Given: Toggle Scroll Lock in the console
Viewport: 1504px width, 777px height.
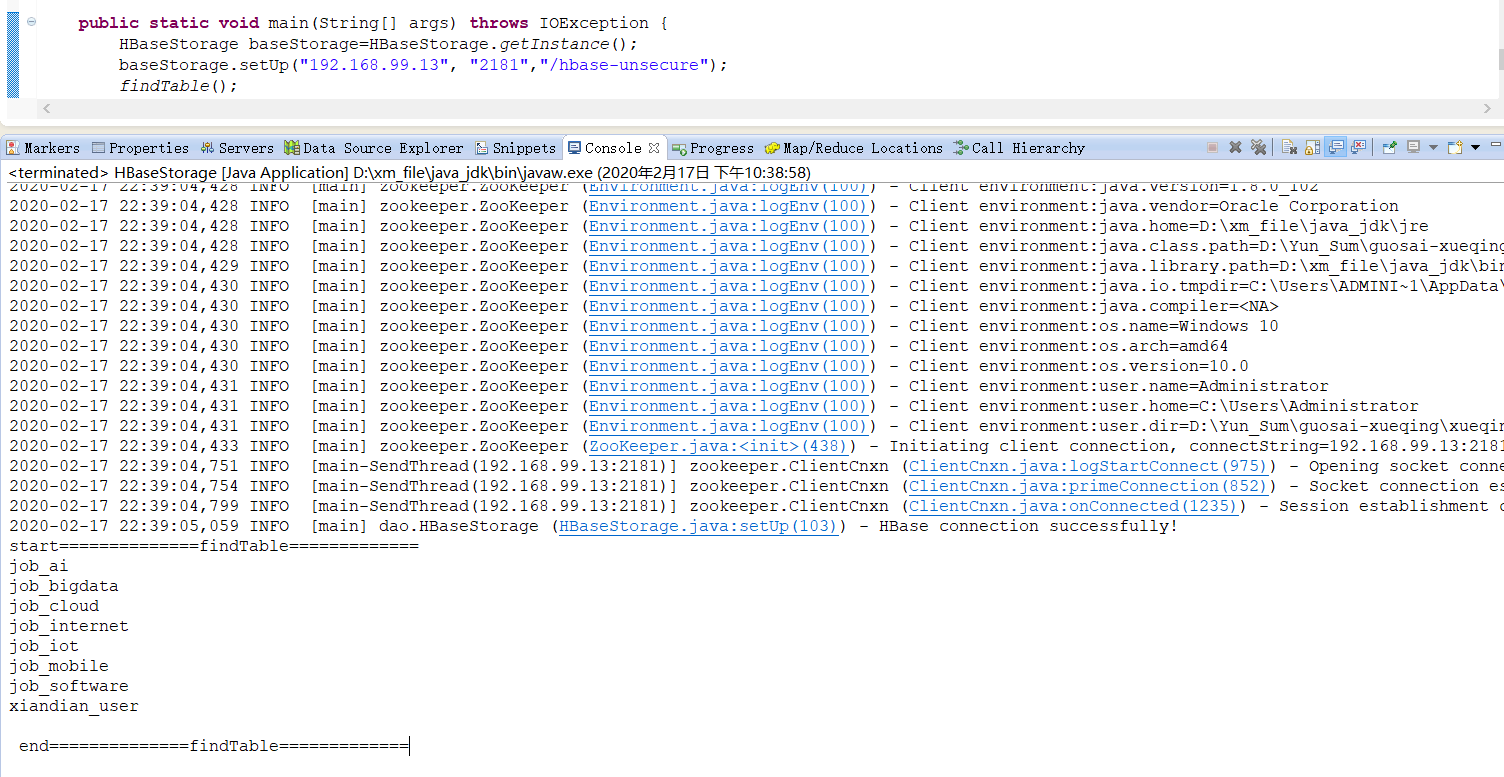Looking at the screenshot, I should pyautogui.click(x=1313, y=146).
